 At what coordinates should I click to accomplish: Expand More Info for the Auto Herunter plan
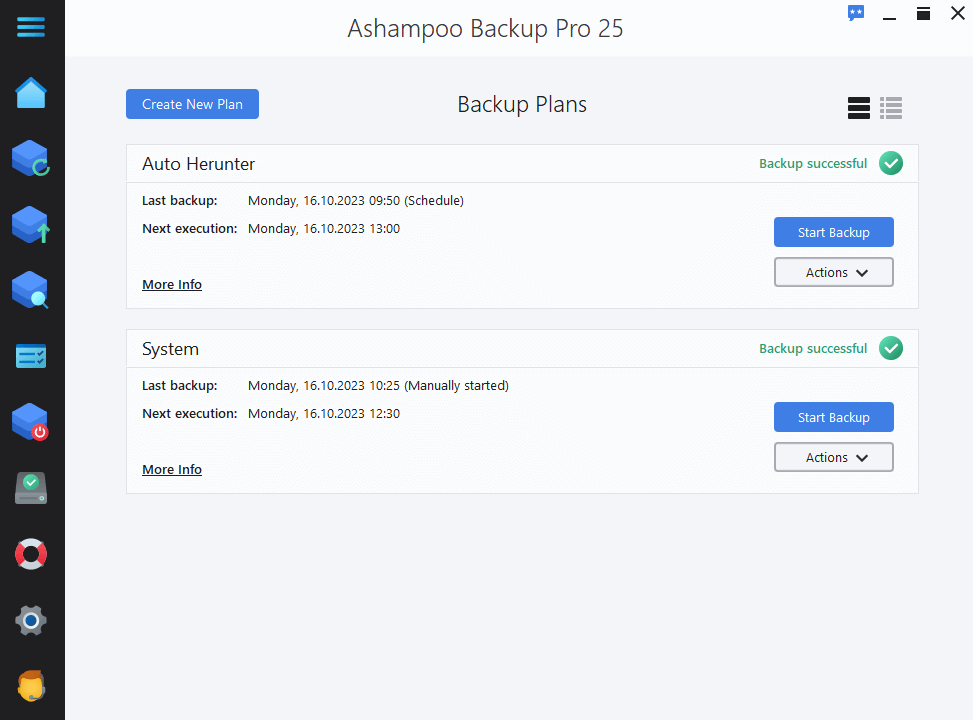pyautogui.click(x=171, y=284)
